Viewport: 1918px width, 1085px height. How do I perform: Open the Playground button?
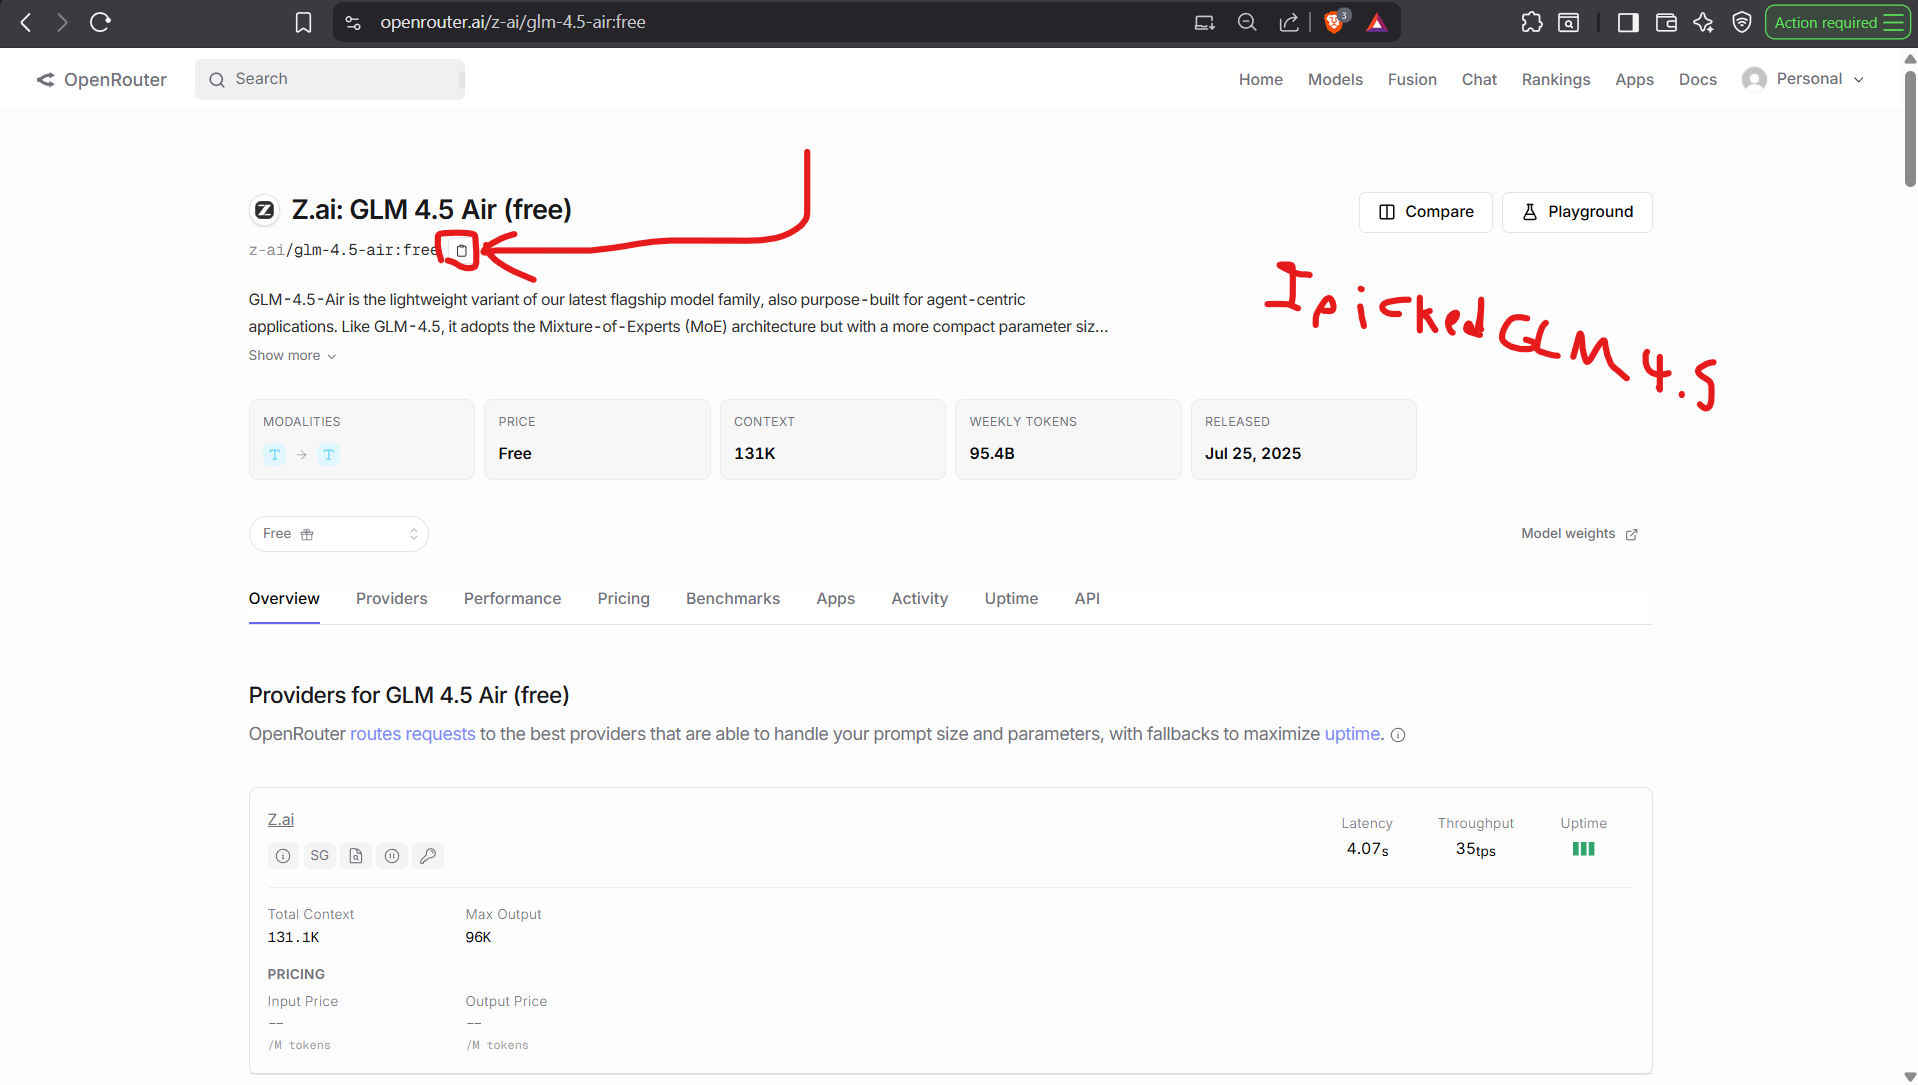coord(1577,212)
